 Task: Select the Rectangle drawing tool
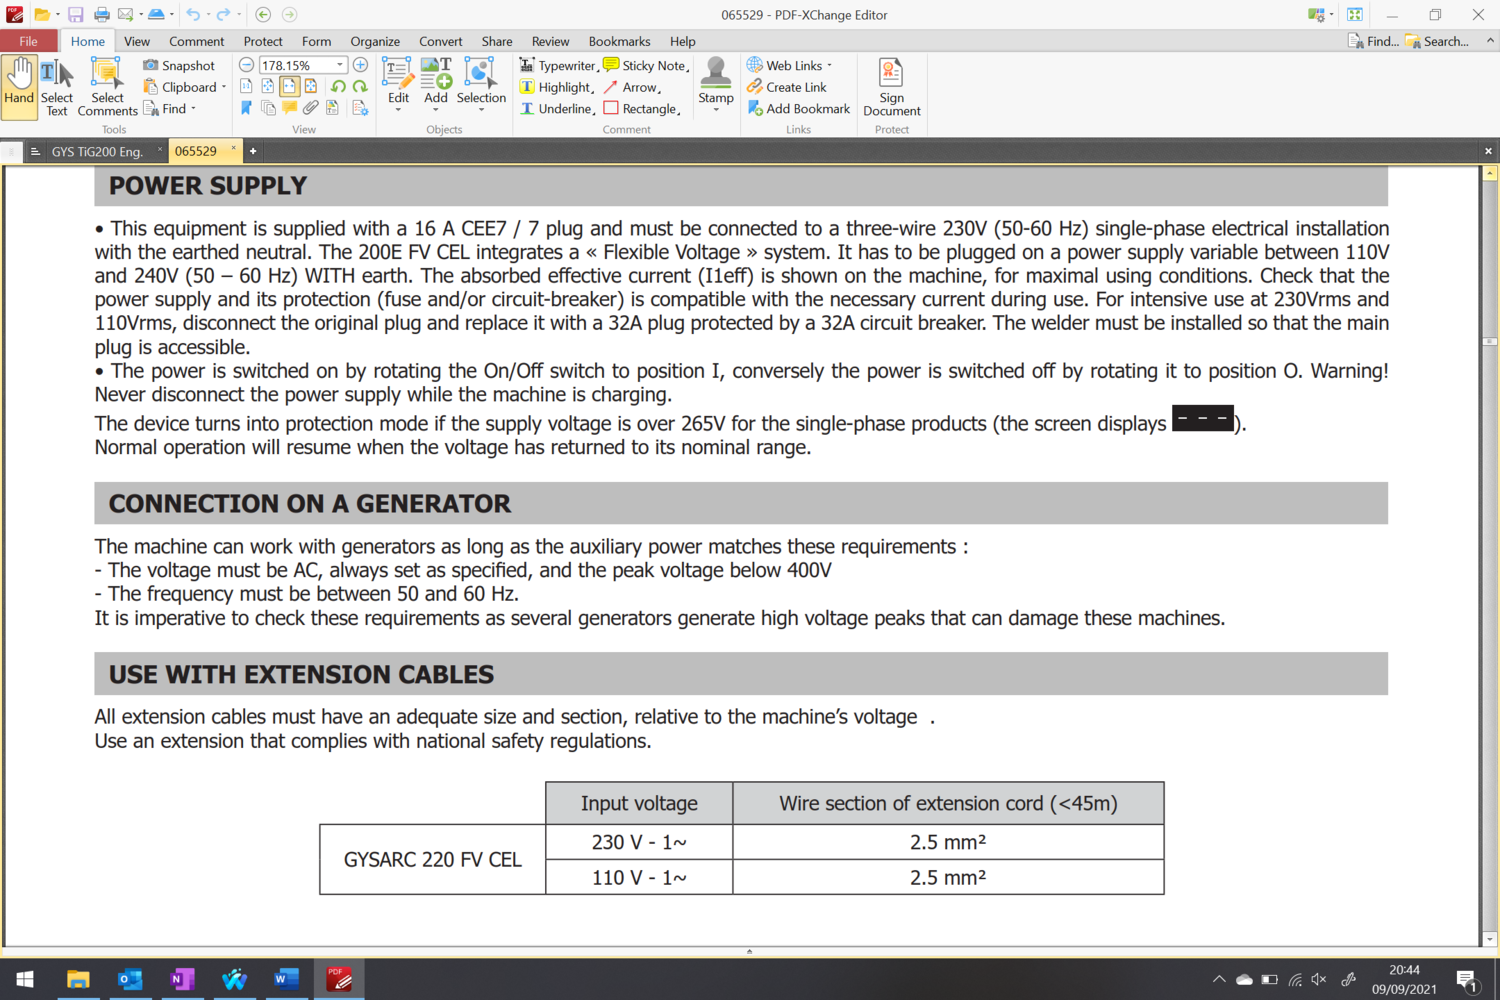(x=641, y=108)
